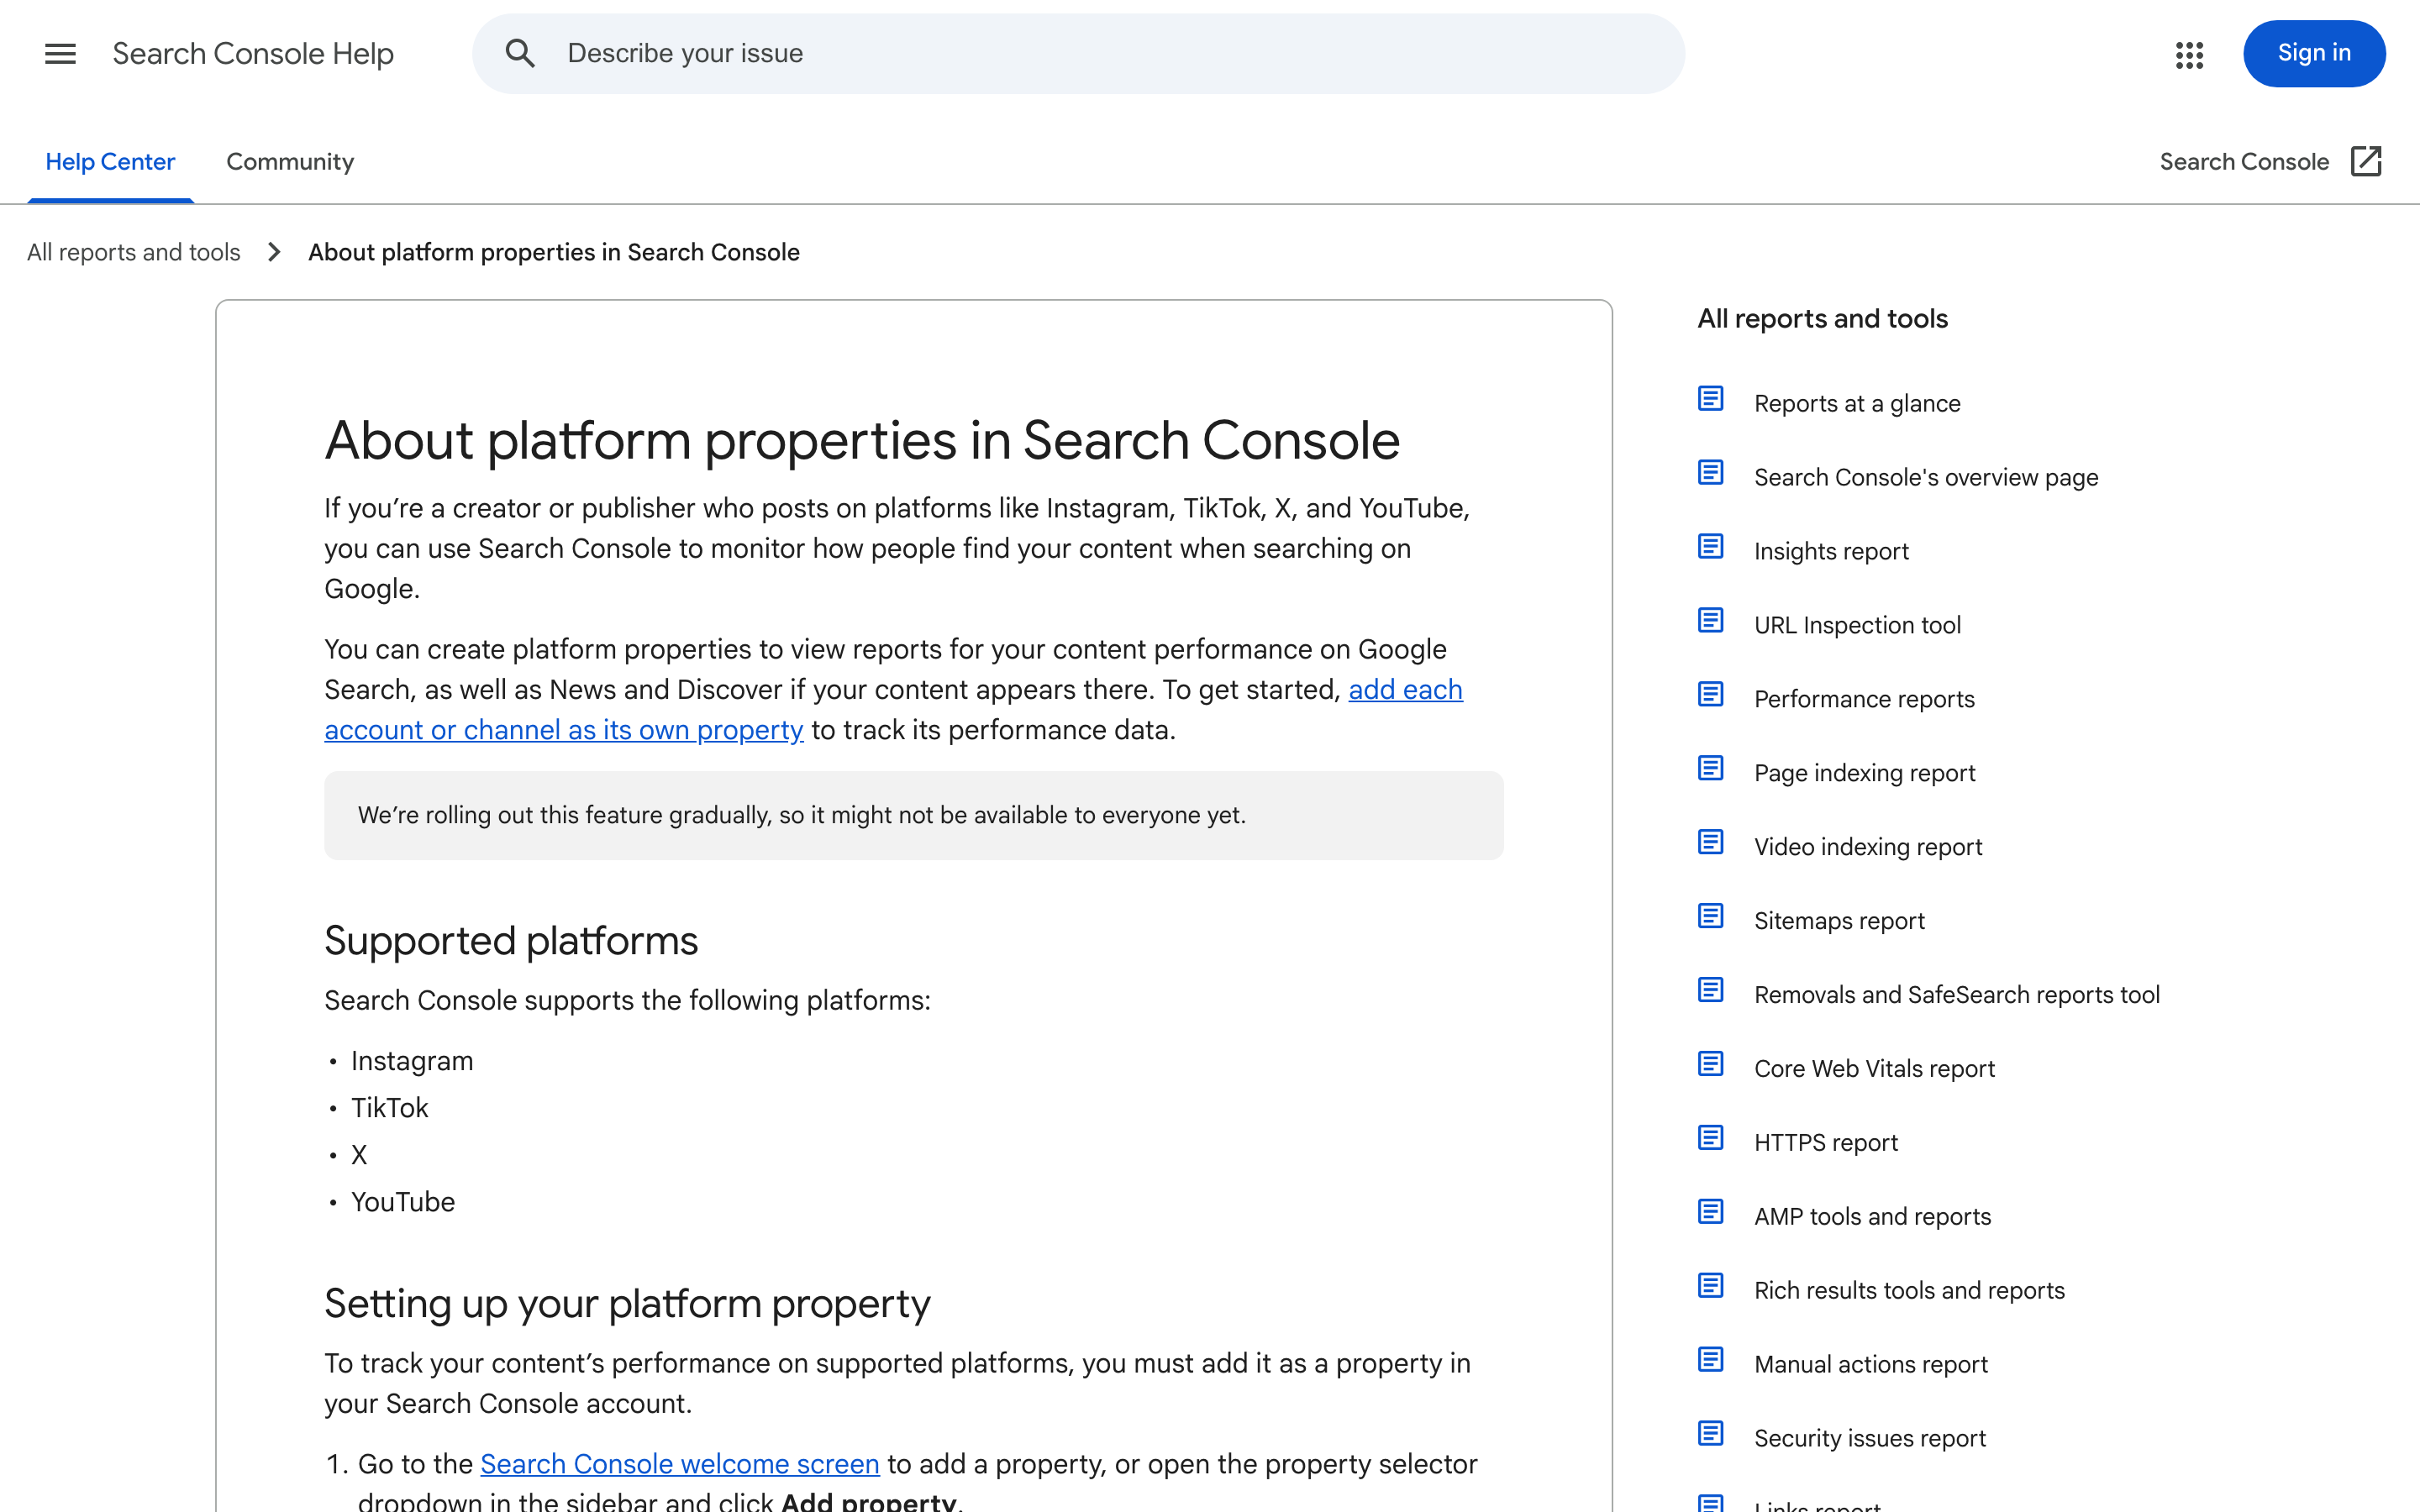
Task: Click the article icon beside URL Inspection tool
Action: 1711,621
